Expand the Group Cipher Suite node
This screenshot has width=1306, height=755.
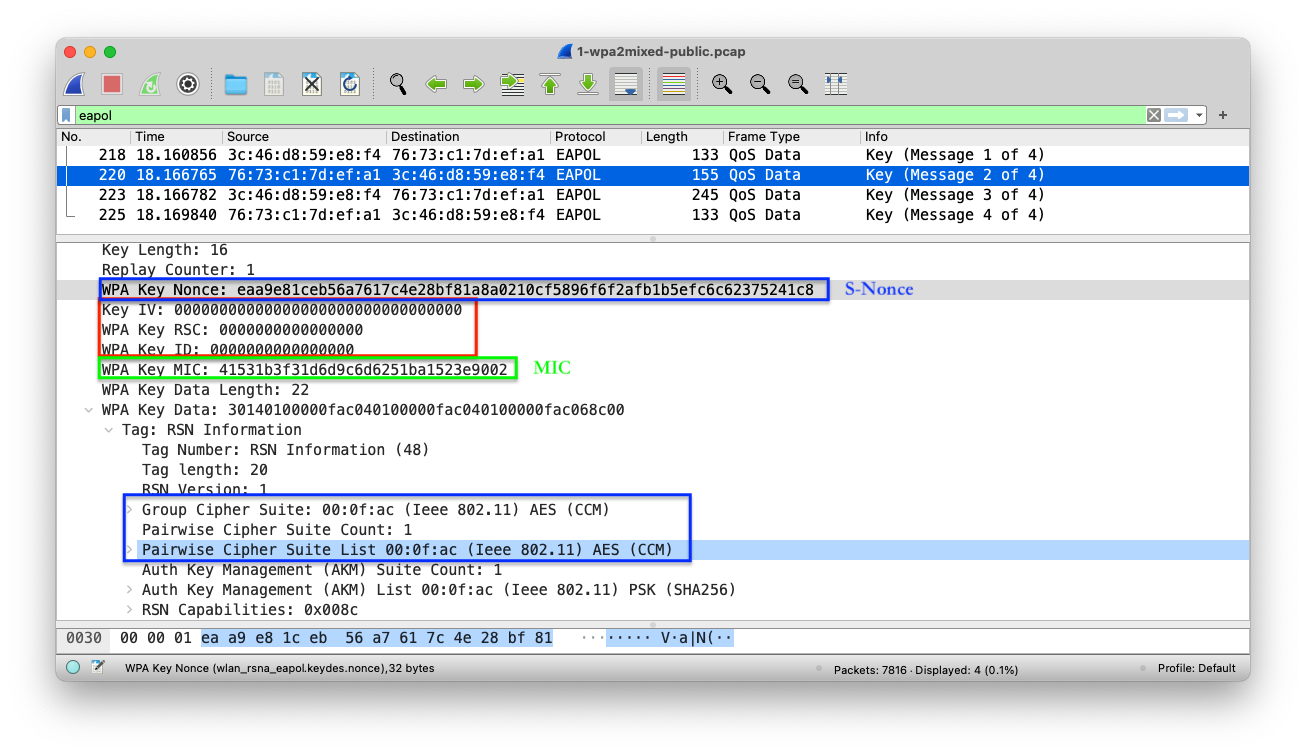click(129, 510)
